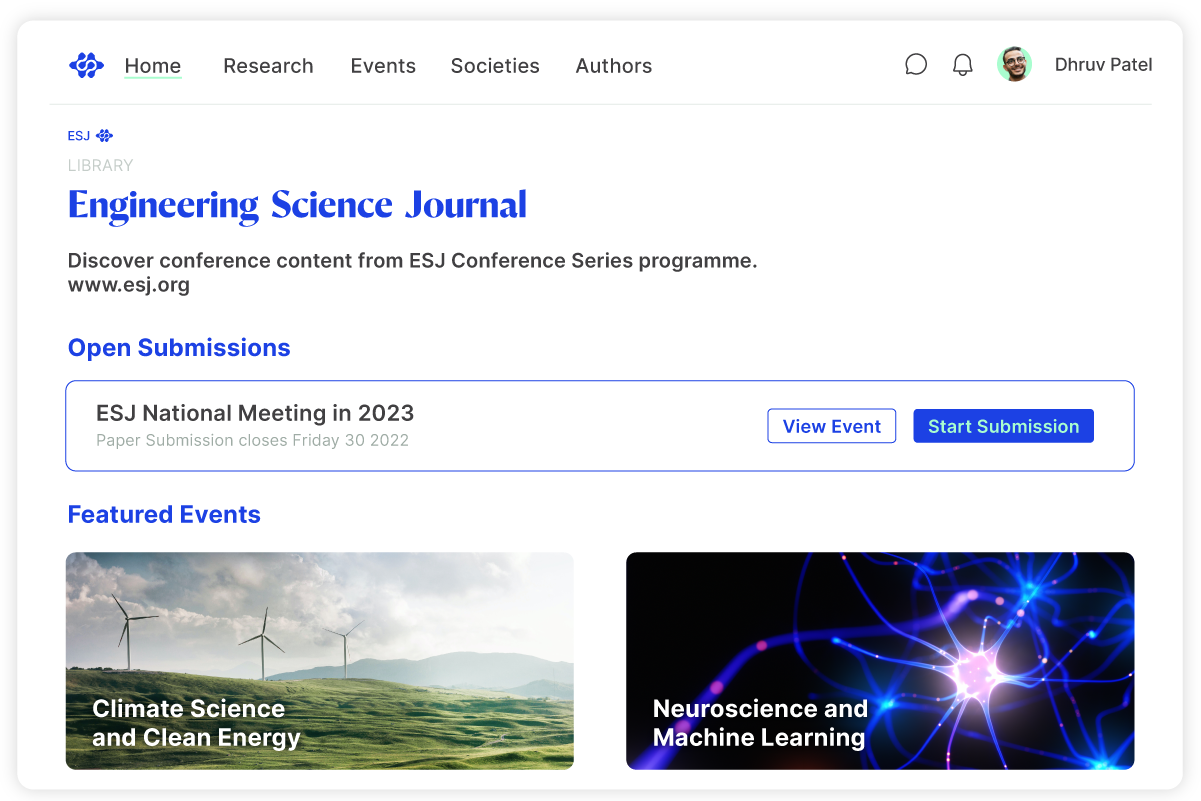The width and height of the screenshot is (1201, 801).
Task: Select the Home nav item
Action: pos(153,66)
